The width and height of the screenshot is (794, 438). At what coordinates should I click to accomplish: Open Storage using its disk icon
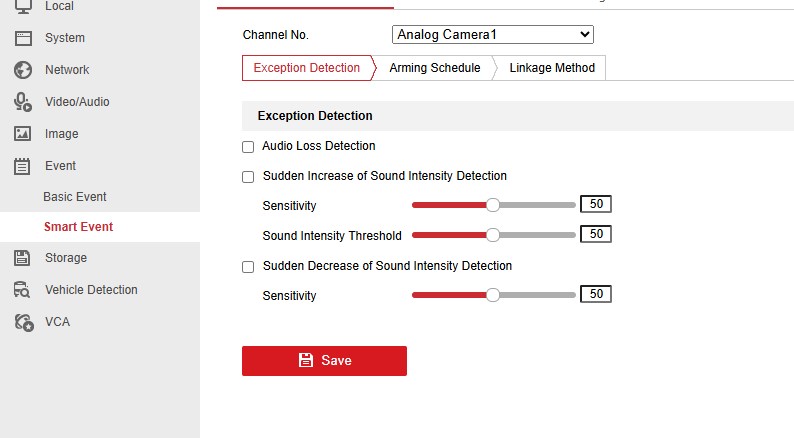pos(22,258)
